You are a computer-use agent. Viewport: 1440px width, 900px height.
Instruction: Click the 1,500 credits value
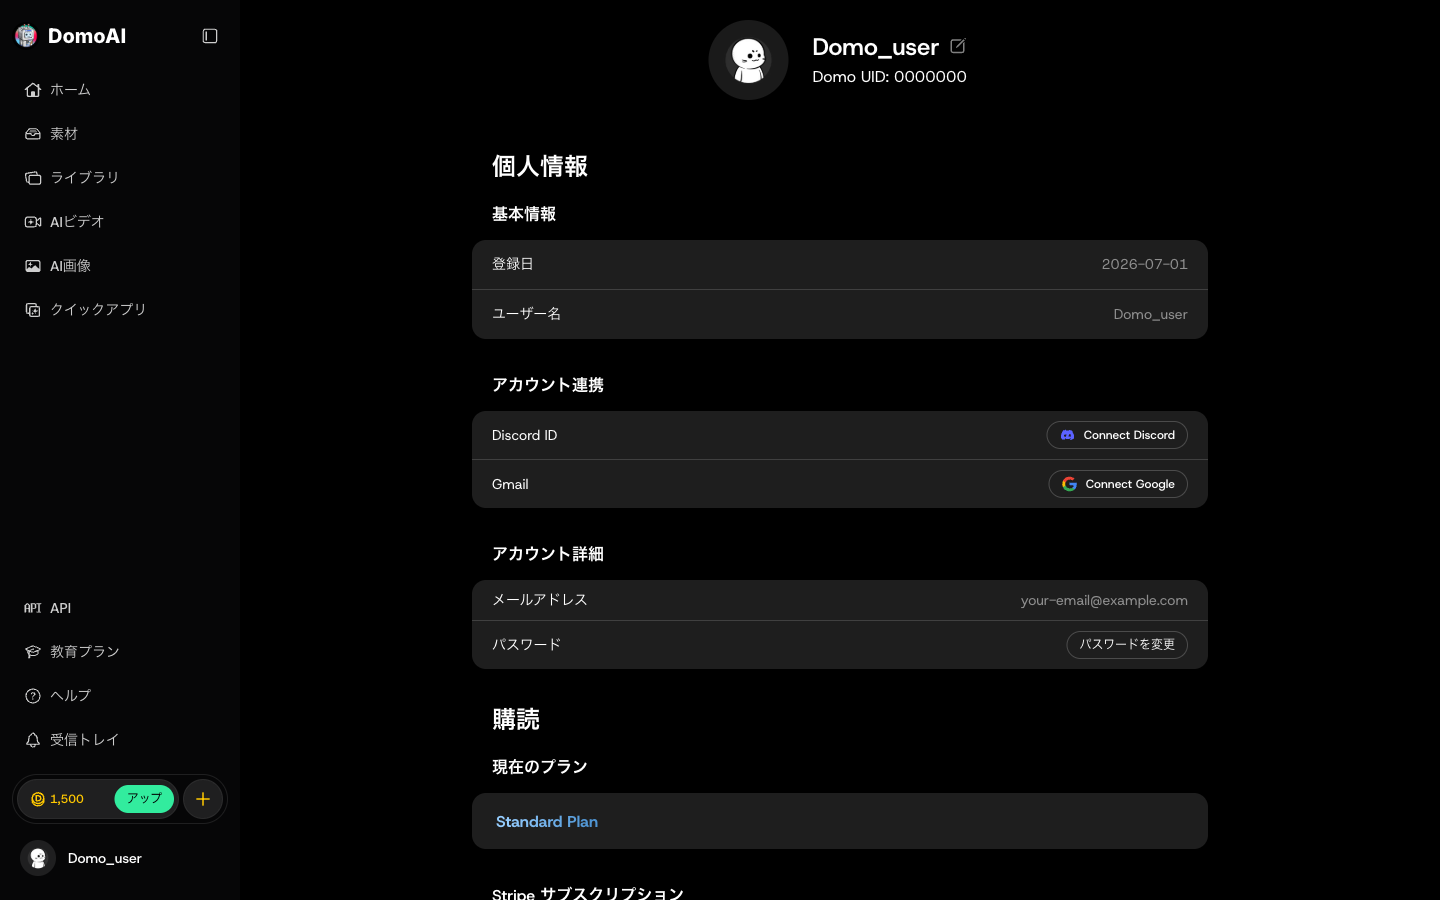[67, 799]
